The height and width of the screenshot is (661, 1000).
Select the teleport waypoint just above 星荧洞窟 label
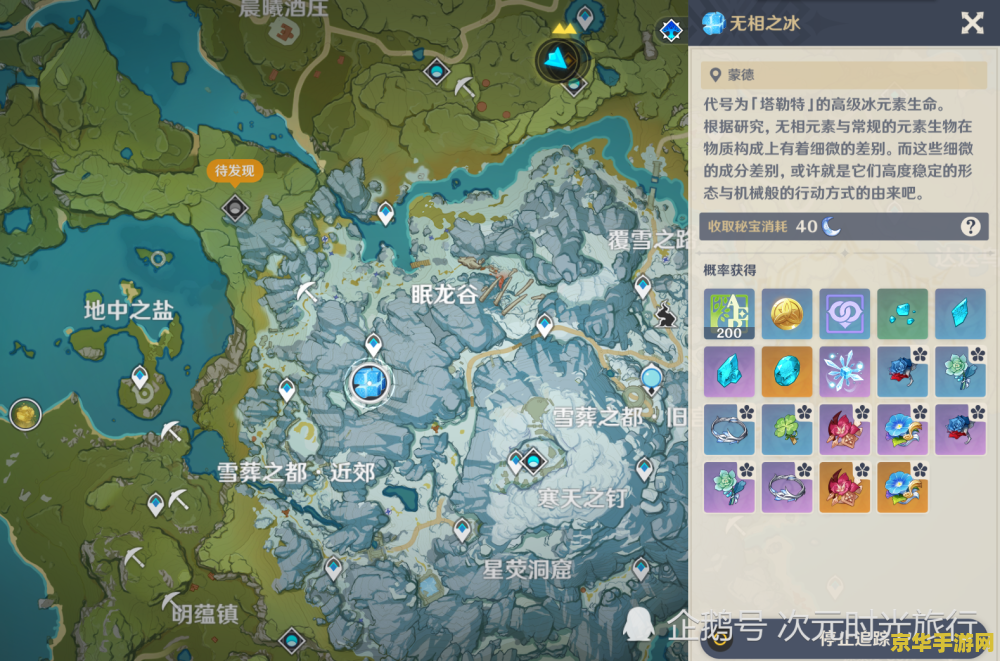click(x=462, y=530)
